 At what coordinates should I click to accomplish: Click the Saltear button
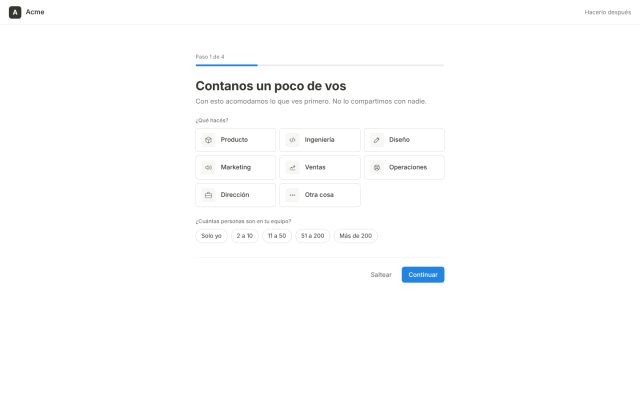[381, 275]
